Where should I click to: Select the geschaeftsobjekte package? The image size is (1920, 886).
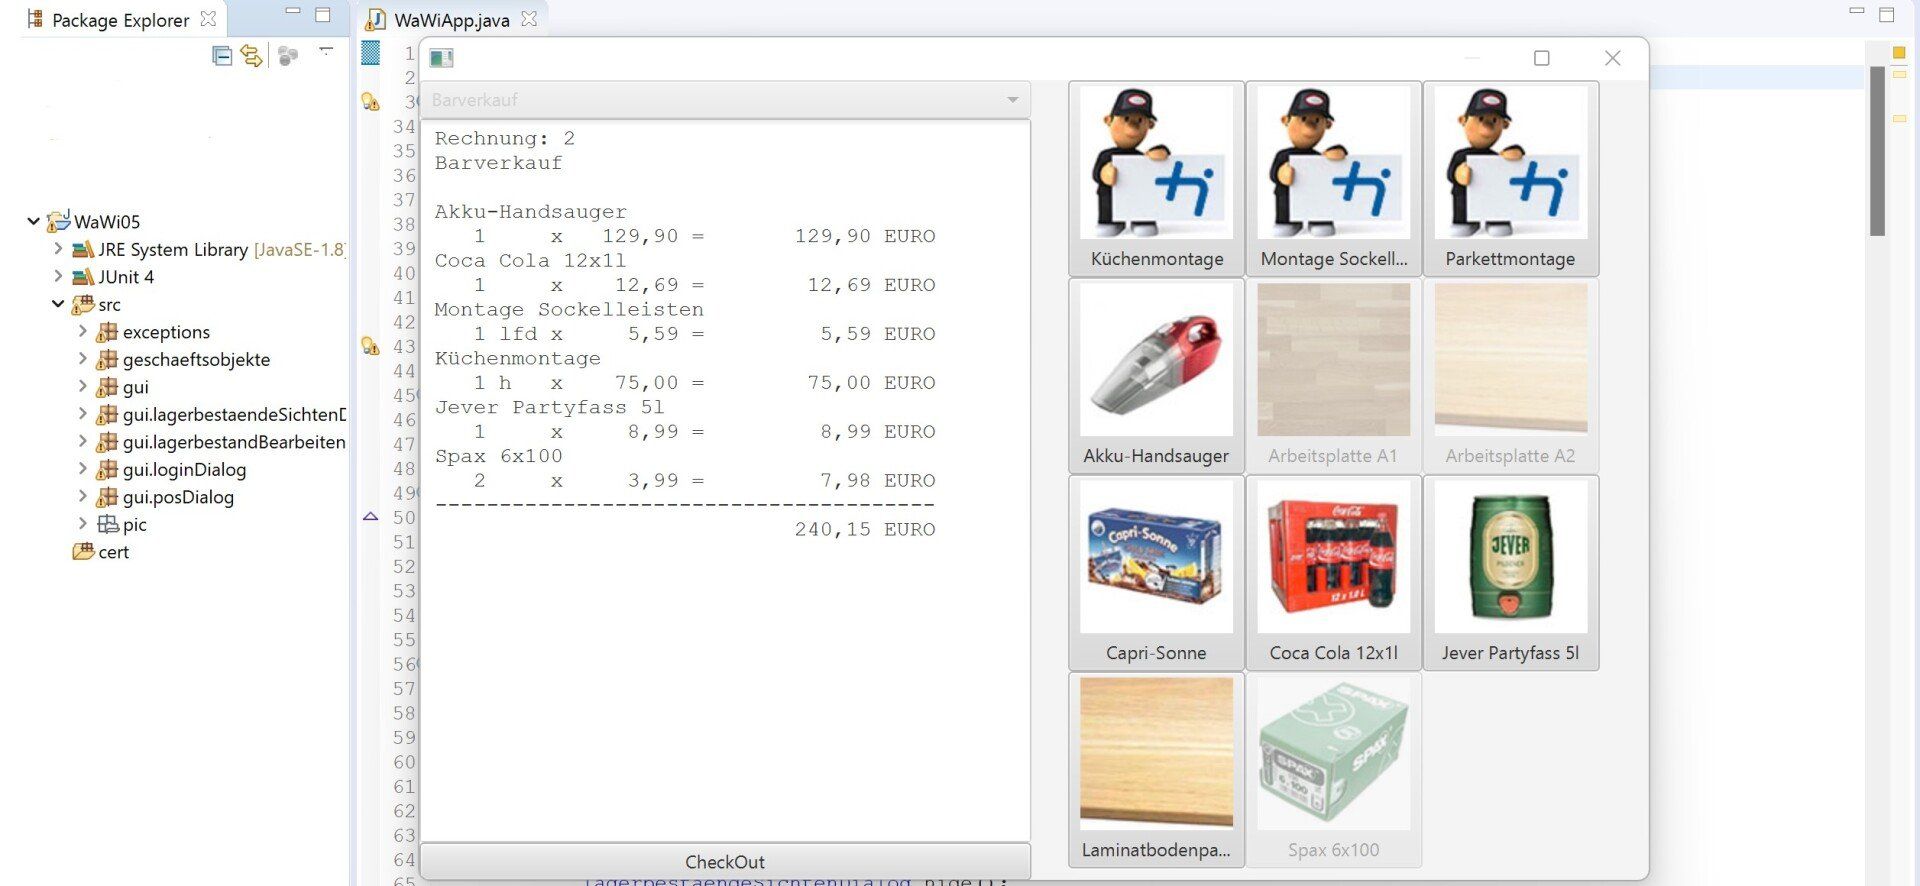tap(196, 360)
